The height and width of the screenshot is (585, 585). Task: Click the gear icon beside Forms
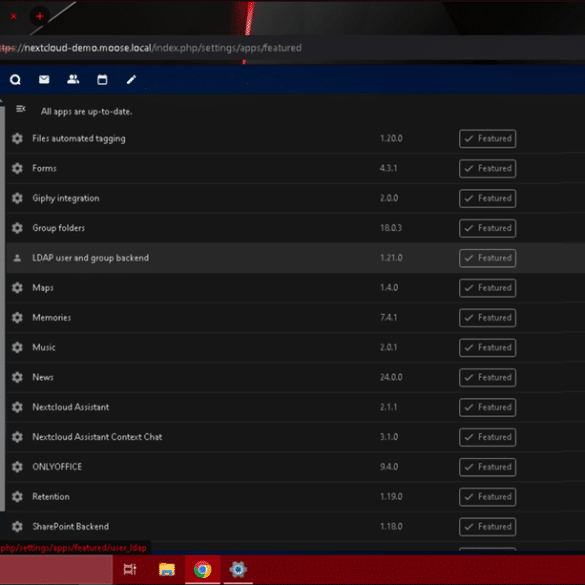17,168
